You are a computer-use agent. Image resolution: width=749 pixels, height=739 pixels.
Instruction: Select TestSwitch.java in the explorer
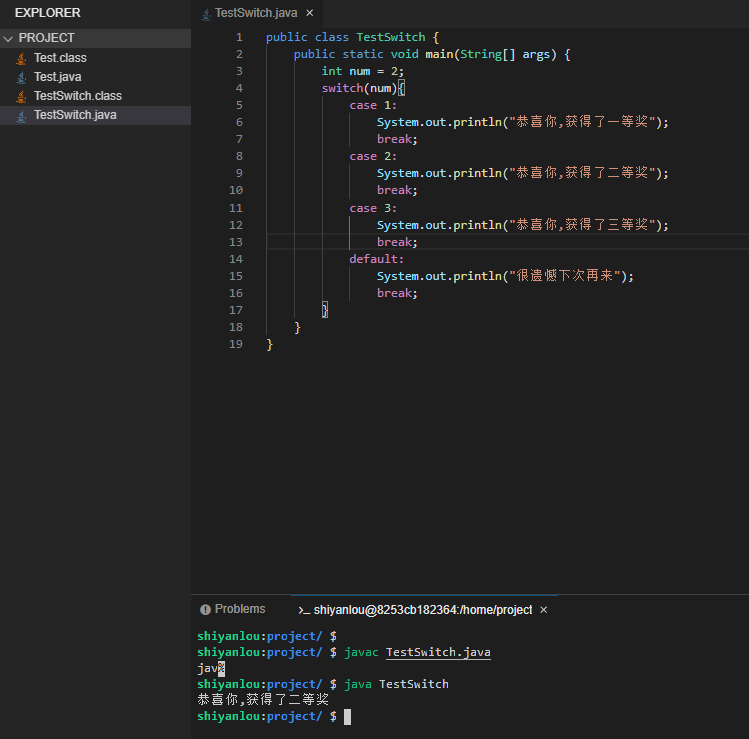pos(96,115)
